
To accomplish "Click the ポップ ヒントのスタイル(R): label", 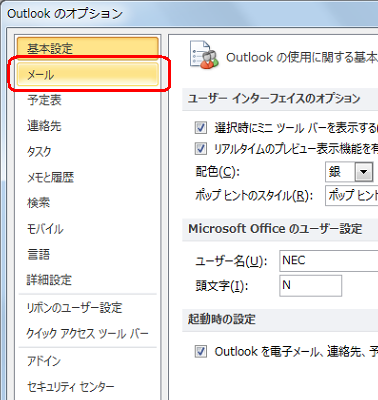I will tap(254, 196).
